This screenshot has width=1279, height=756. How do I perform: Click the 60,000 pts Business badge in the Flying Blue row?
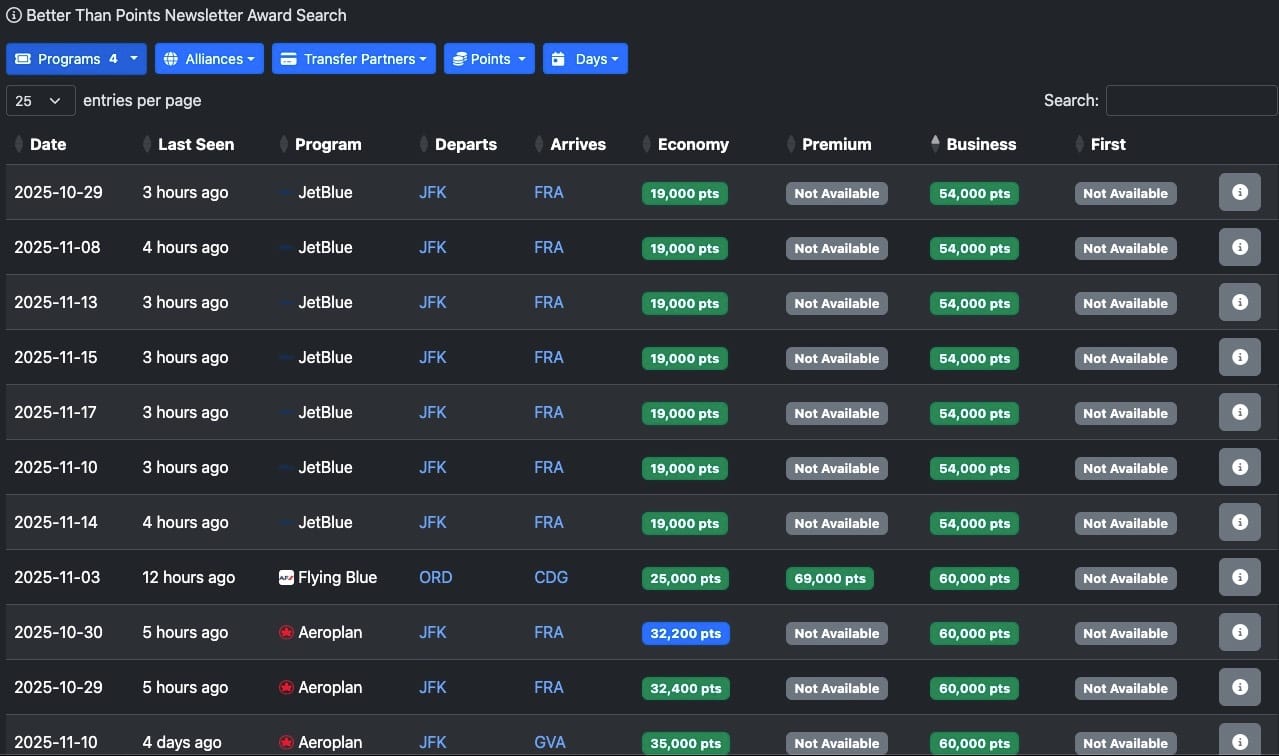[974, 578]
